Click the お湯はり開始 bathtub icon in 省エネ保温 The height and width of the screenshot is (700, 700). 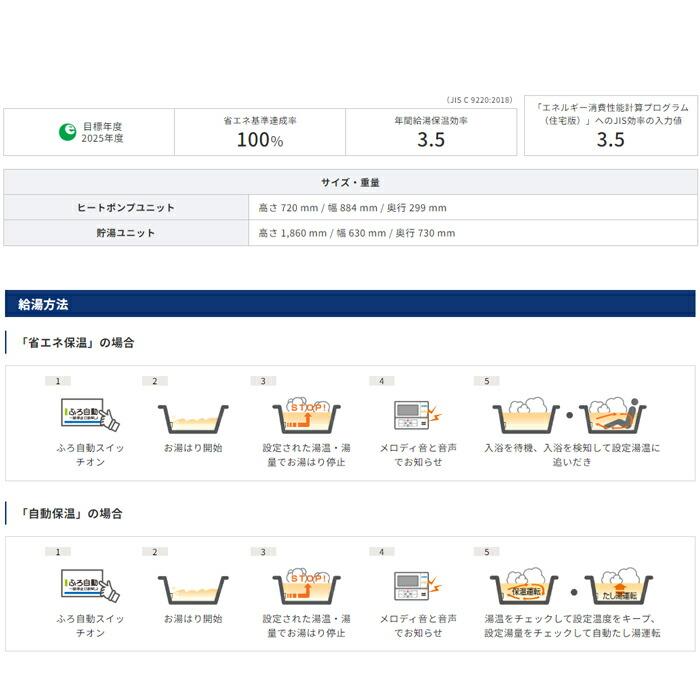(x=193, y=419)
